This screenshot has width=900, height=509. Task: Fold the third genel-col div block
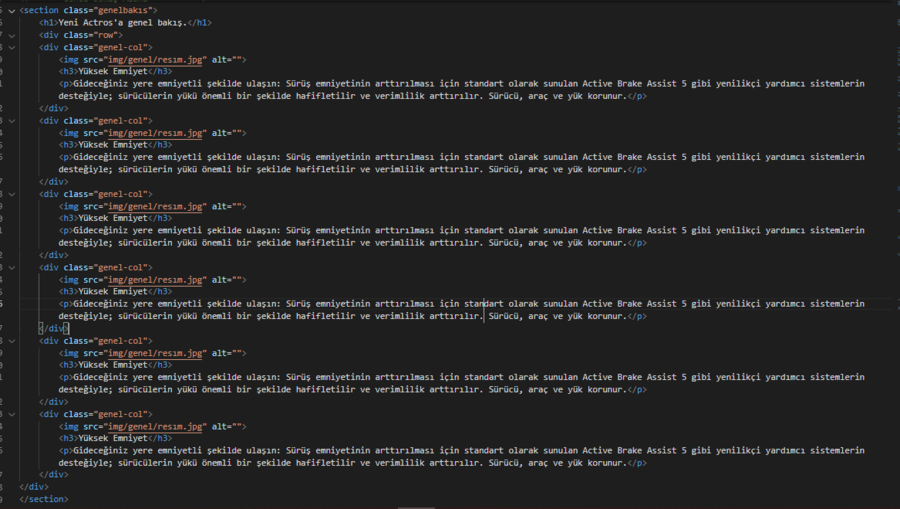click(11, 194)
